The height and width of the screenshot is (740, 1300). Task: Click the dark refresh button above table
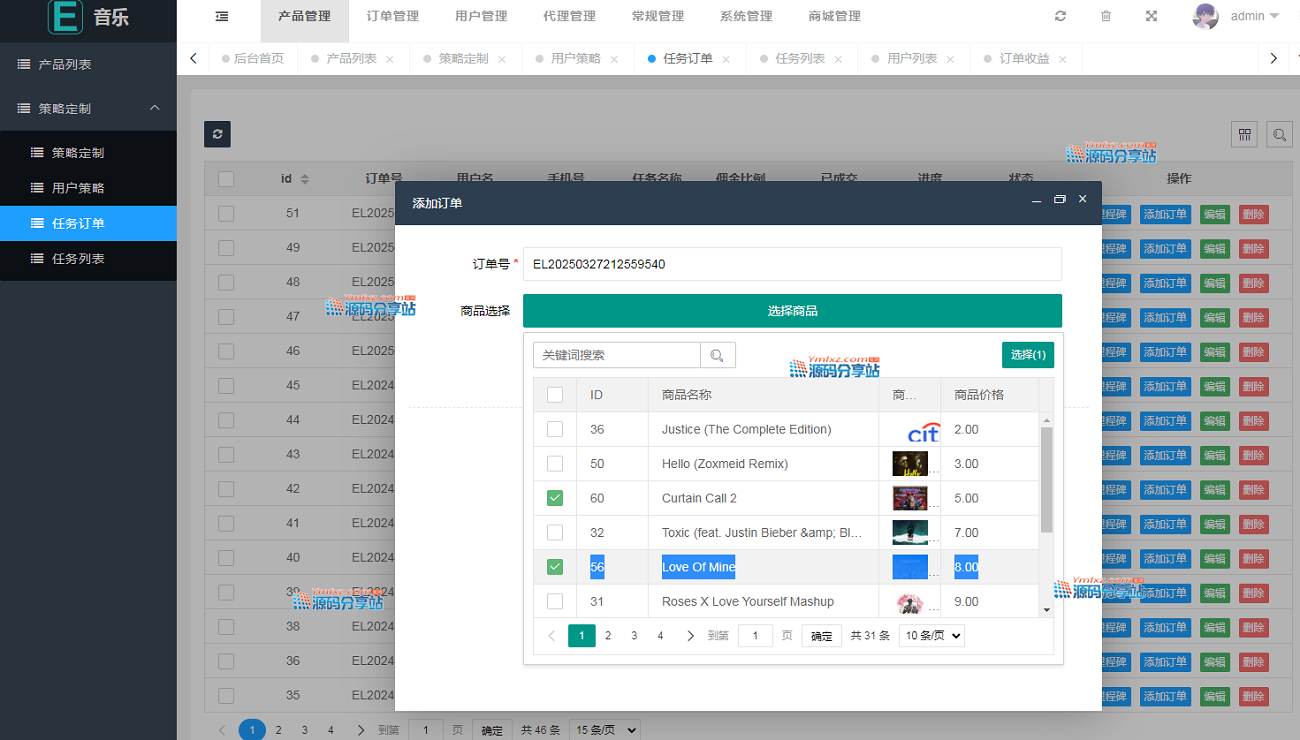point(217,135)
